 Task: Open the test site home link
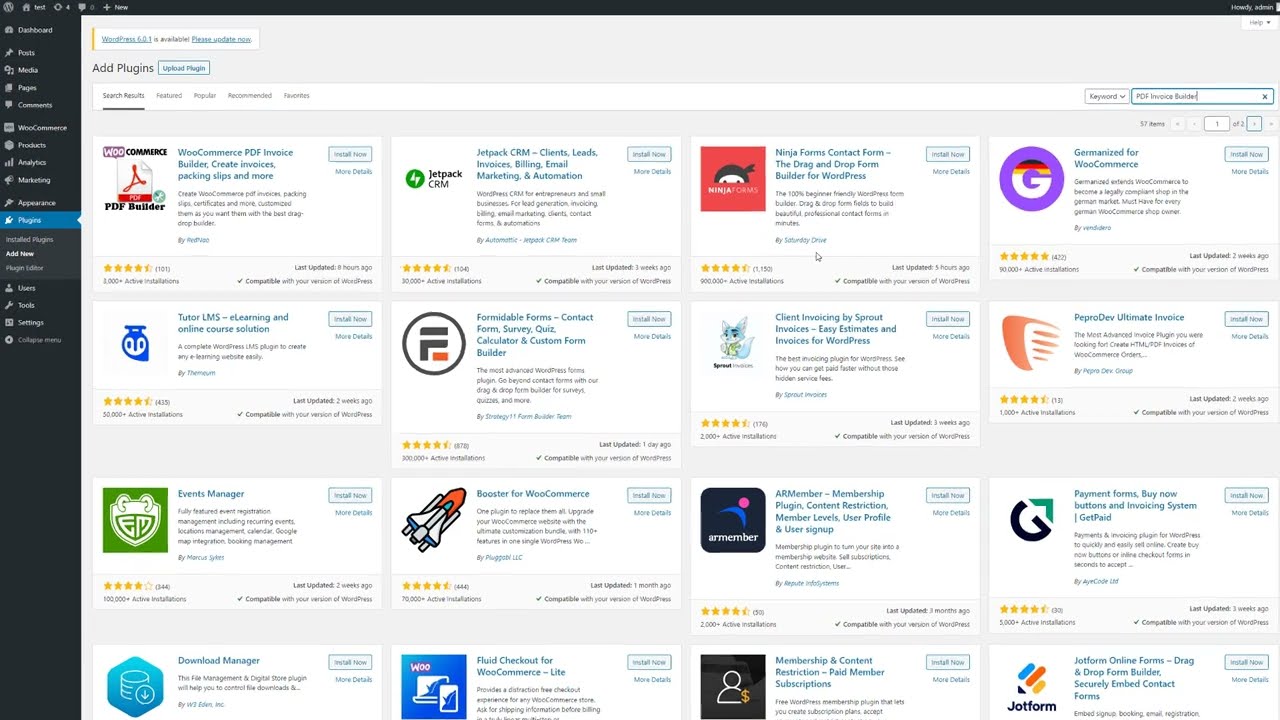[x=34, y=7]
